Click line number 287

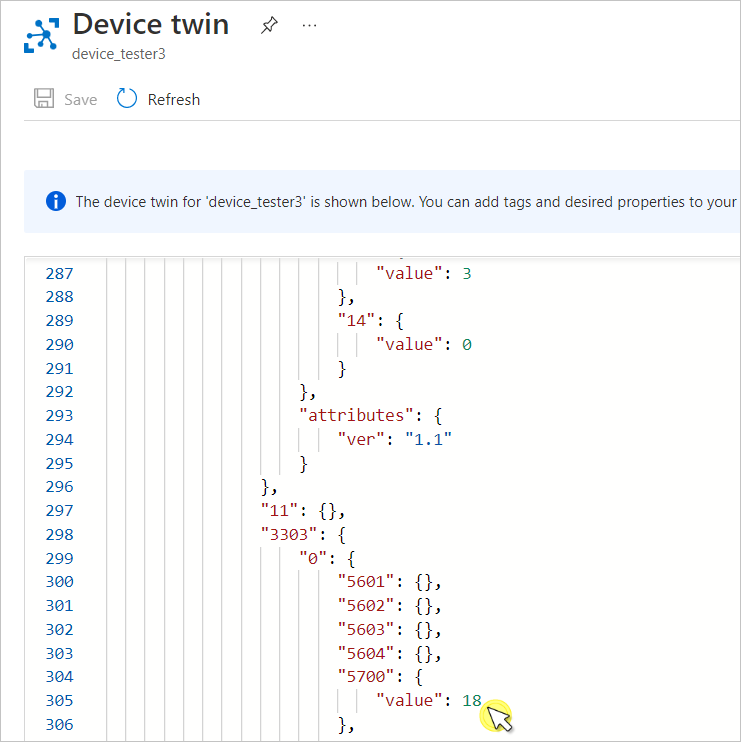pyautogui.click(x=60, y=274)
